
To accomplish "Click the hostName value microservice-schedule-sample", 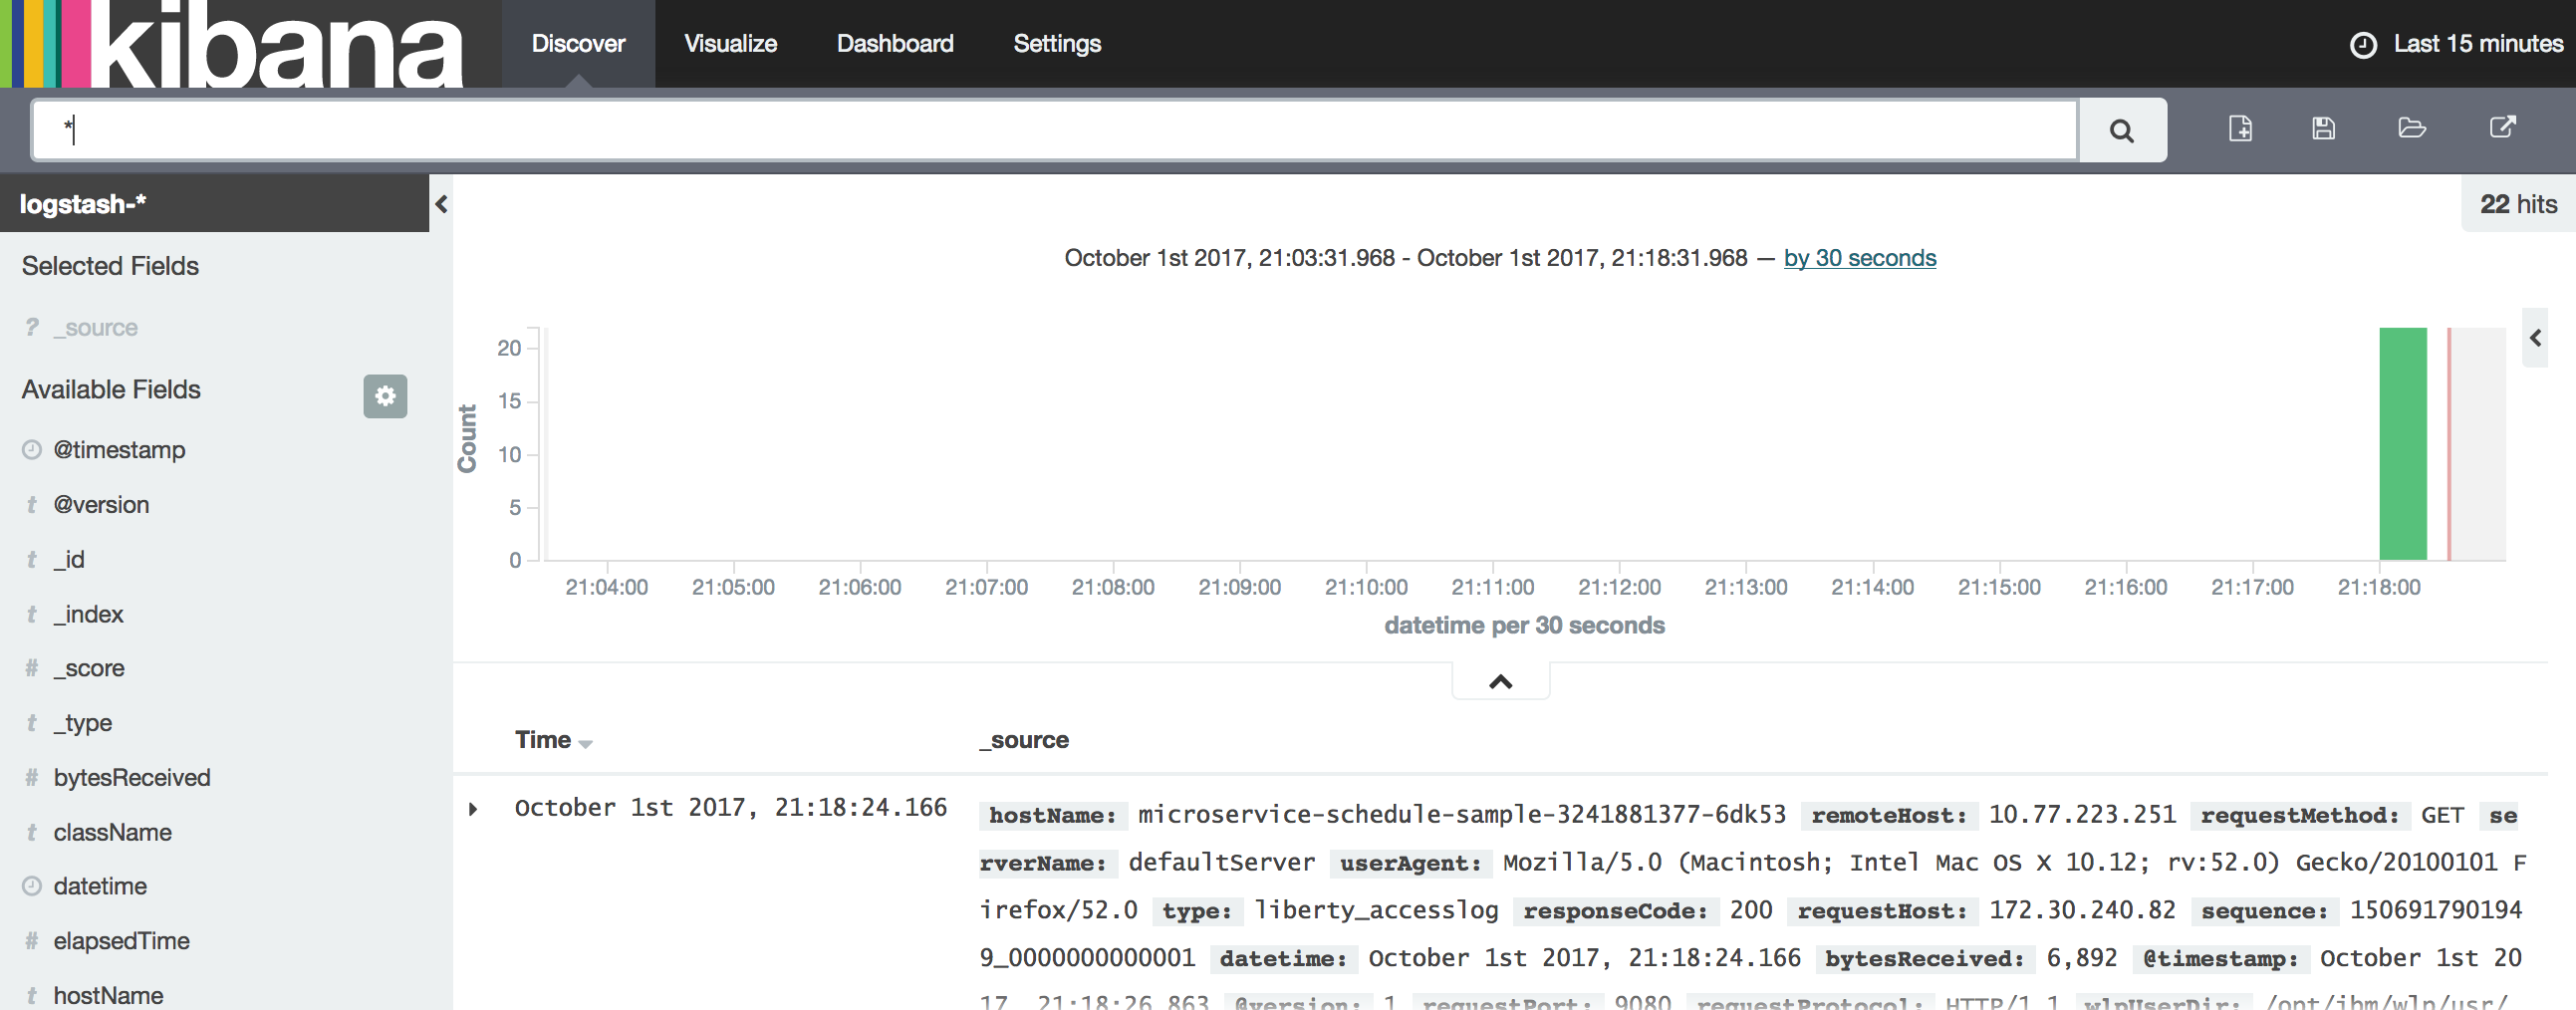I will coord(1462,814).
